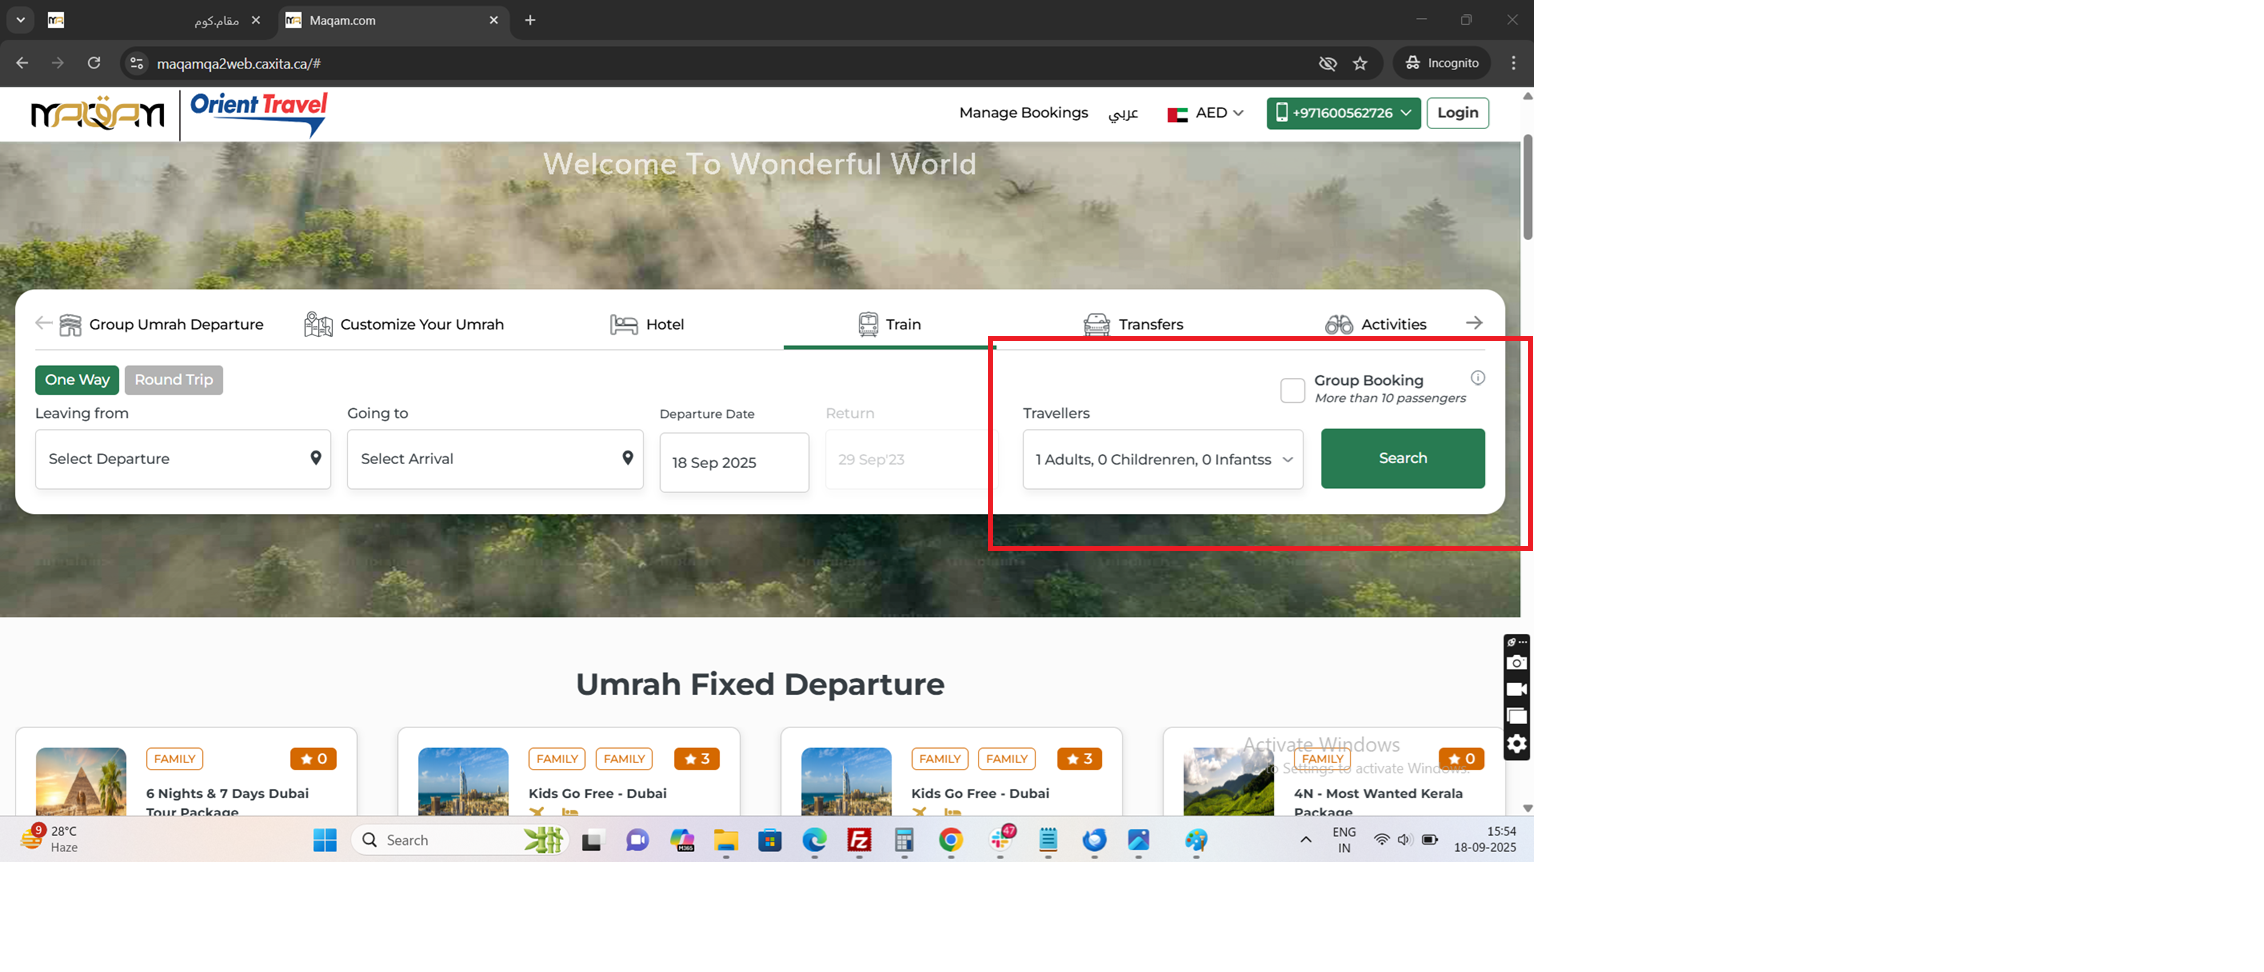Click the location pin in Select Departure
The width and height of the screenshot is (2264, 972).
[315, 458]
